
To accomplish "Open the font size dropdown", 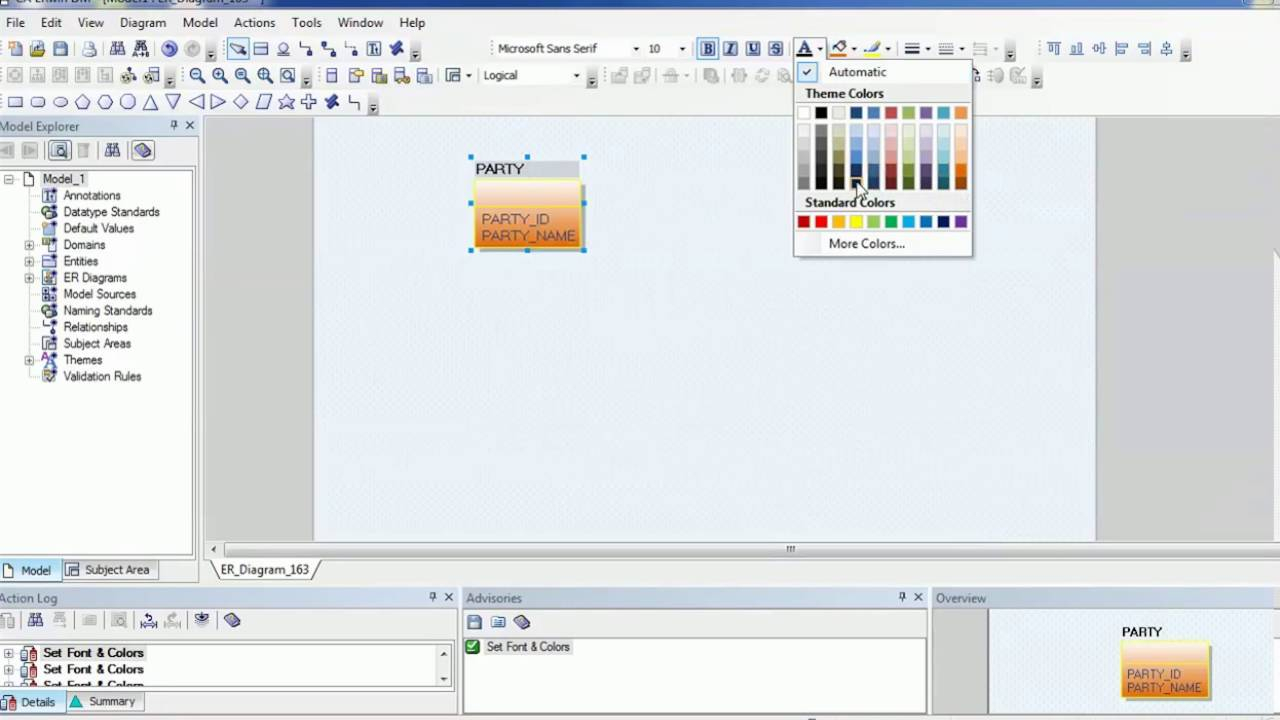I will click(x=684, y=48).
